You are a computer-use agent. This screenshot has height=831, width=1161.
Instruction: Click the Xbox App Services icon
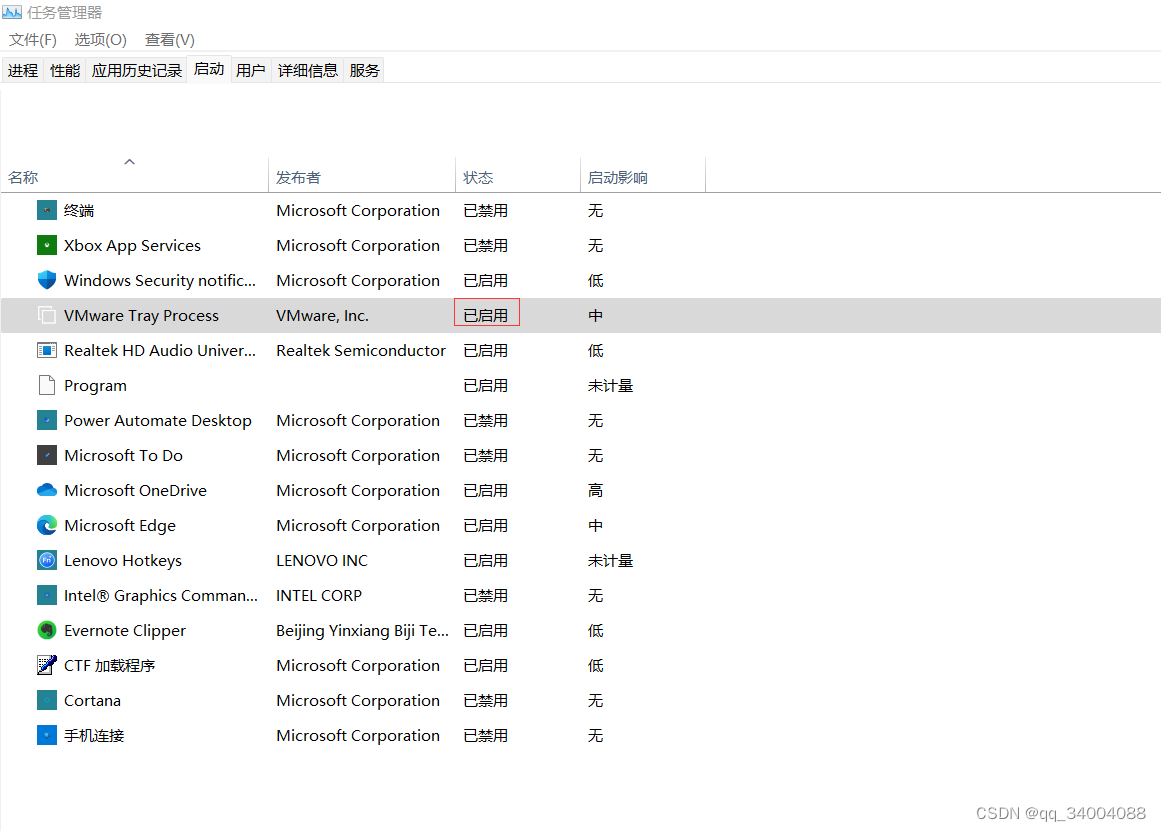(47, 245)
